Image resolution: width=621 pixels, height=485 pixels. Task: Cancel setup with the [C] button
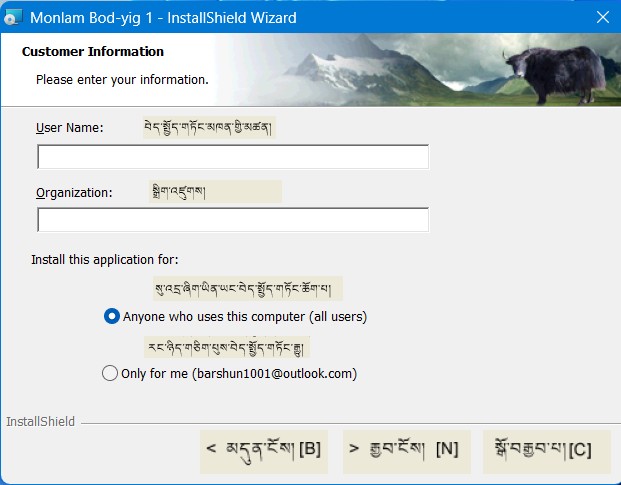547,452
